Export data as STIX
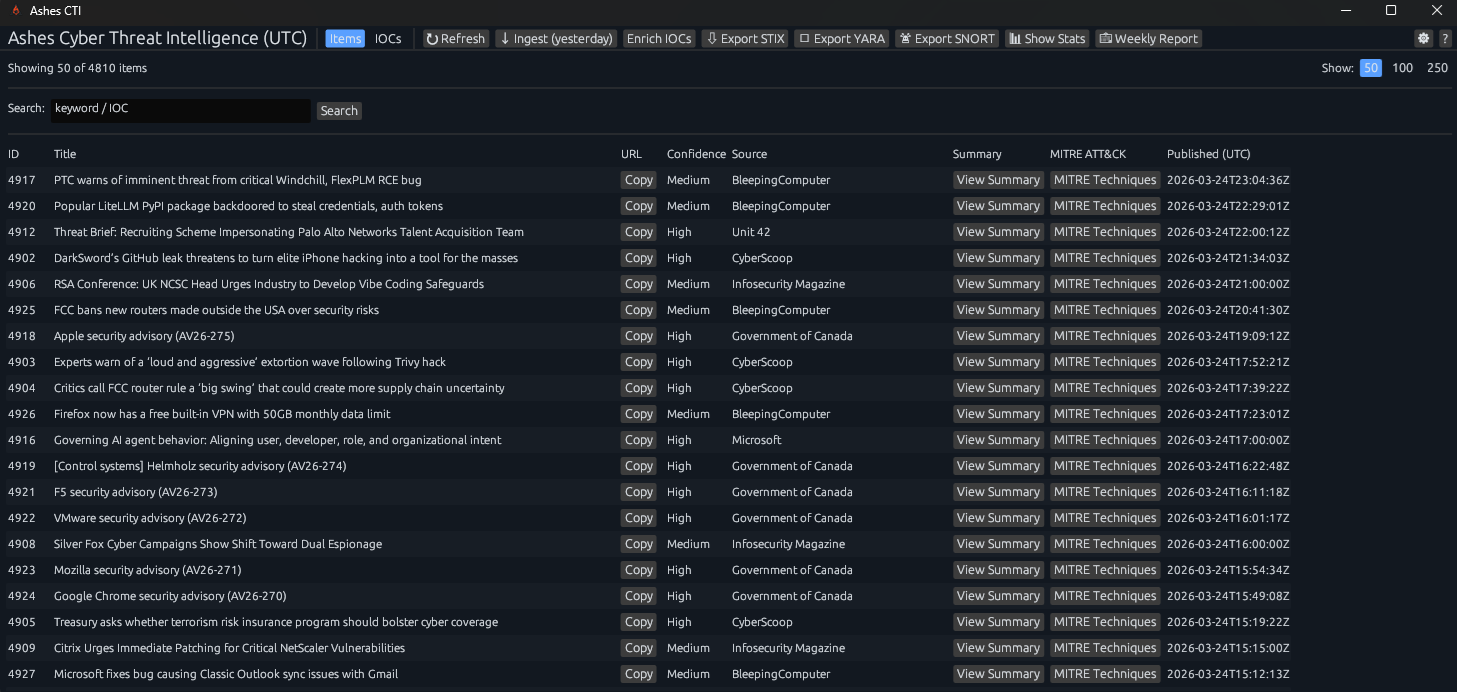This screenshot has height=692, width=1457. 745,39
